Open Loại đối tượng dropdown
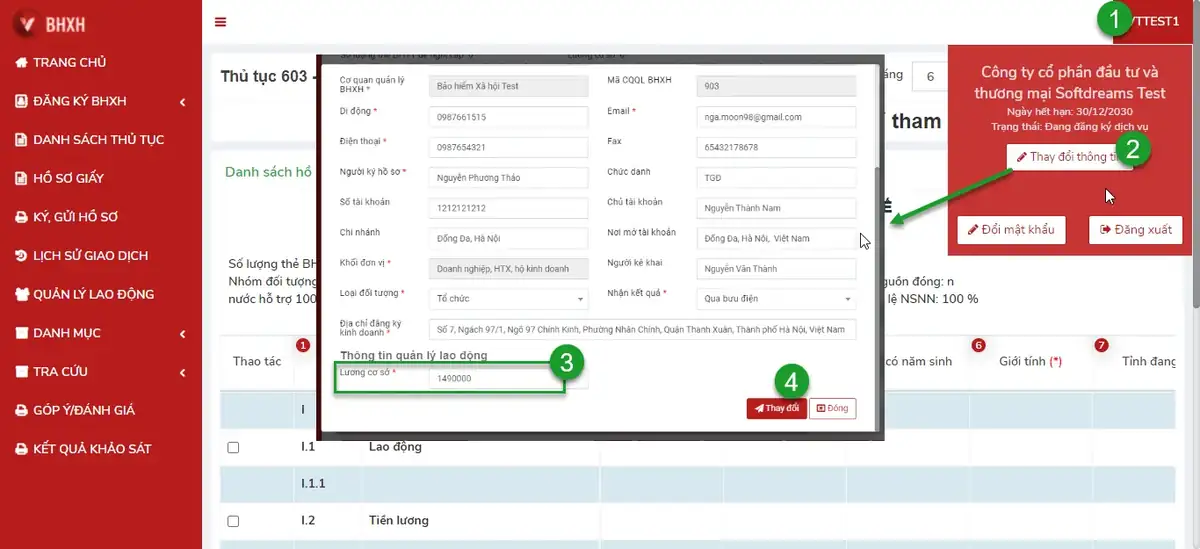Viewport: 1200px width, 549px height. pyautogui.click(x=509, y=298)
